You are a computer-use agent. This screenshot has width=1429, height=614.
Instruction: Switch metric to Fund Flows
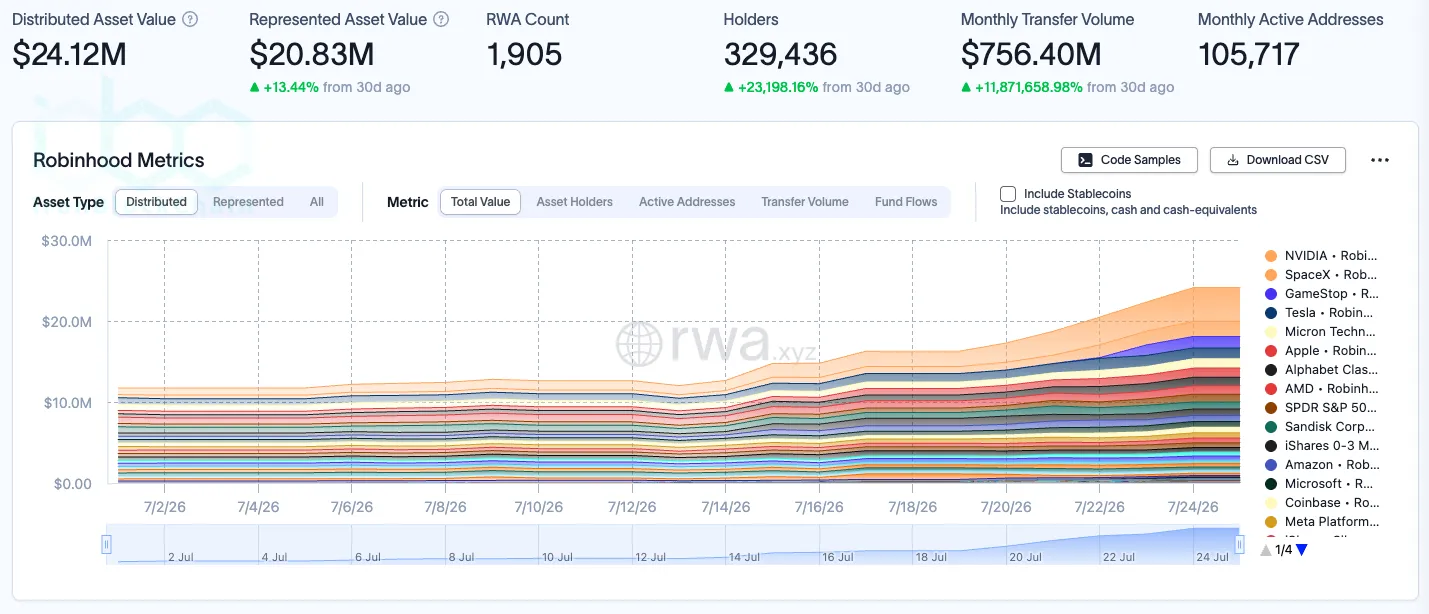coord(906,202)
